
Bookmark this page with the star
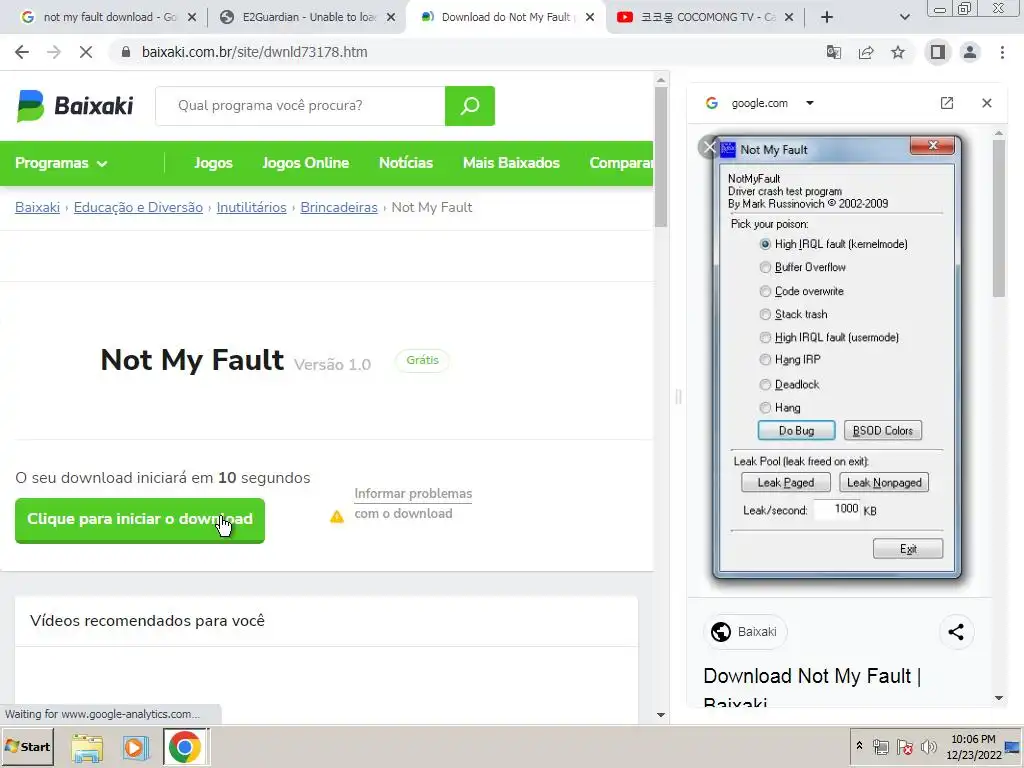(x=898, y=52)
